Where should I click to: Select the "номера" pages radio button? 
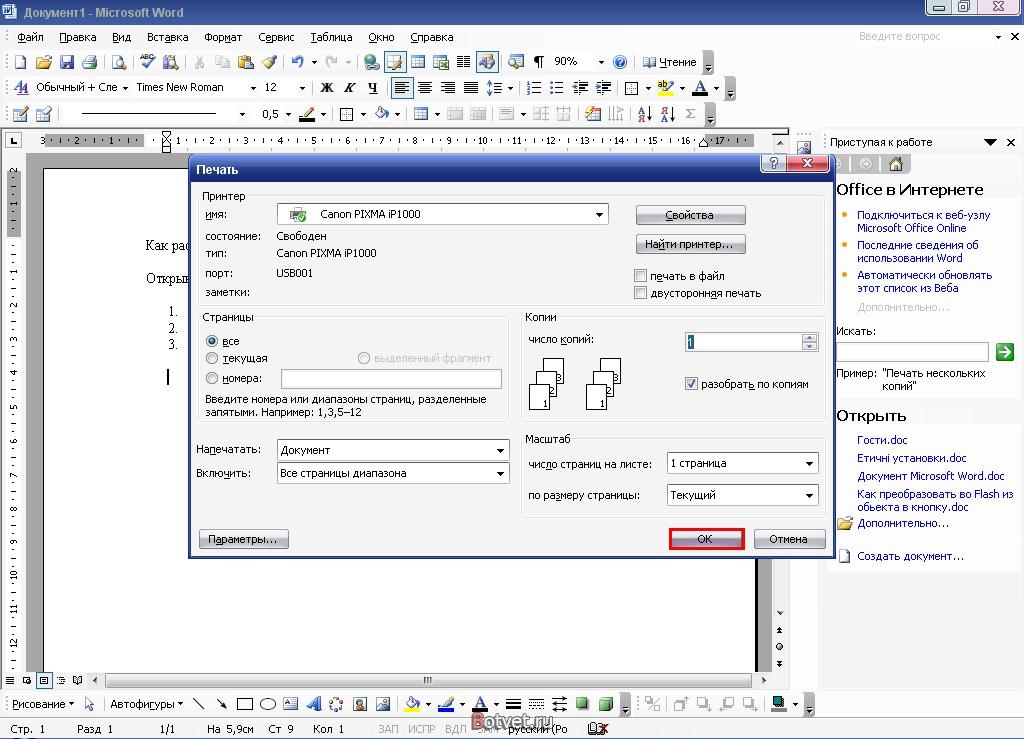tap(212, 378)
